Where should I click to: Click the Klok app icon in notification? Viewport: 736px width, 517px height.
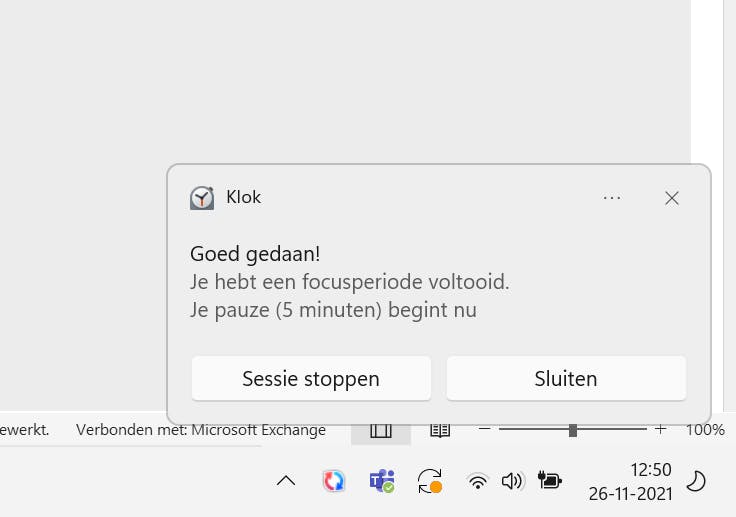click(x=202, y=198)
